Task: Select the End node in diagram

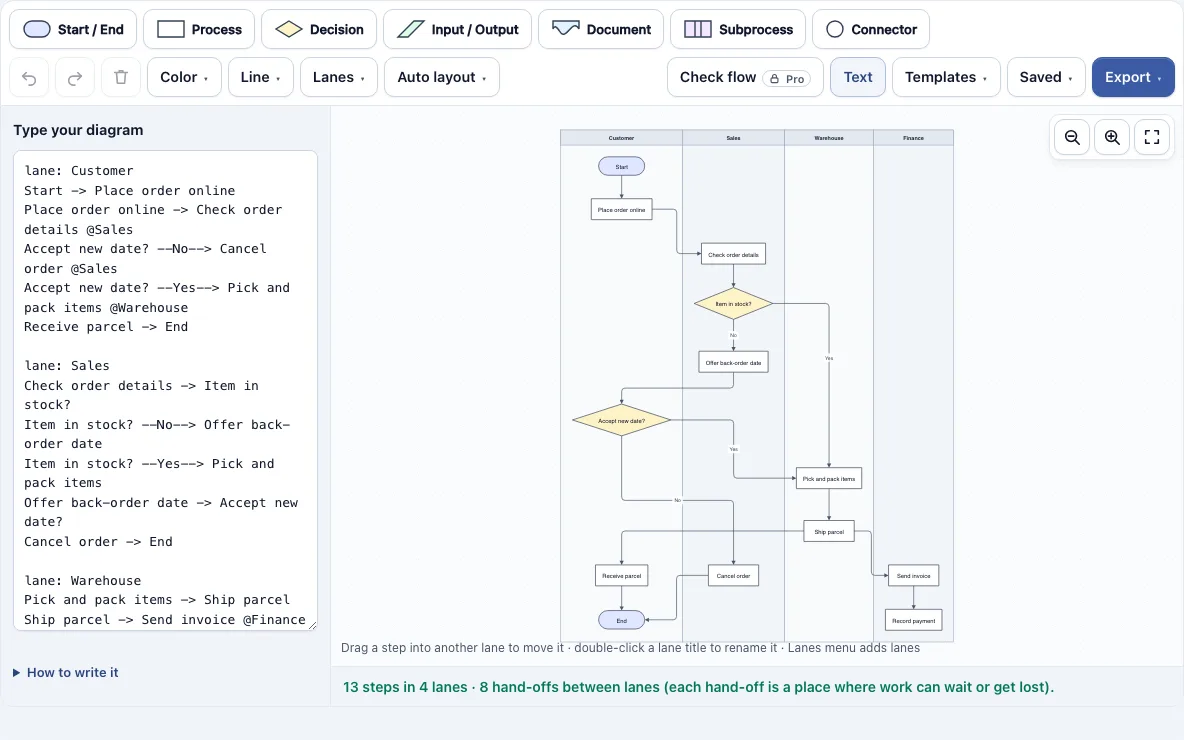Action: click(x=621, y=621)
